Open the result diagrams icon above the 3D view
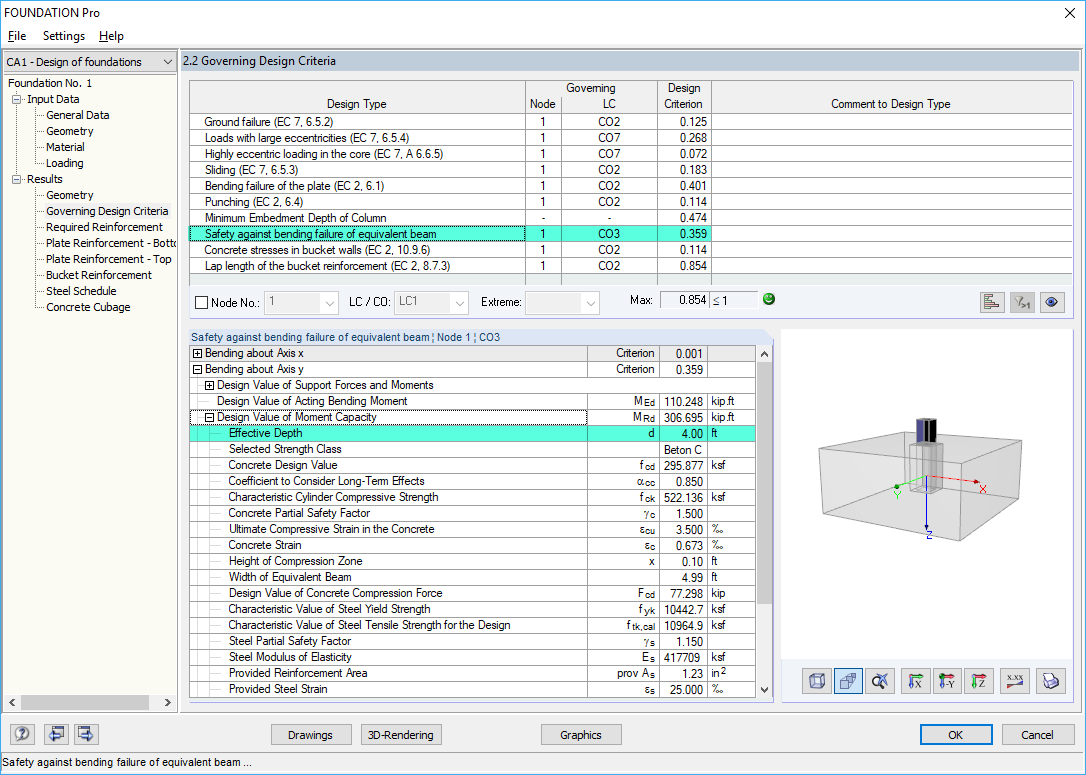 point(992,301)
